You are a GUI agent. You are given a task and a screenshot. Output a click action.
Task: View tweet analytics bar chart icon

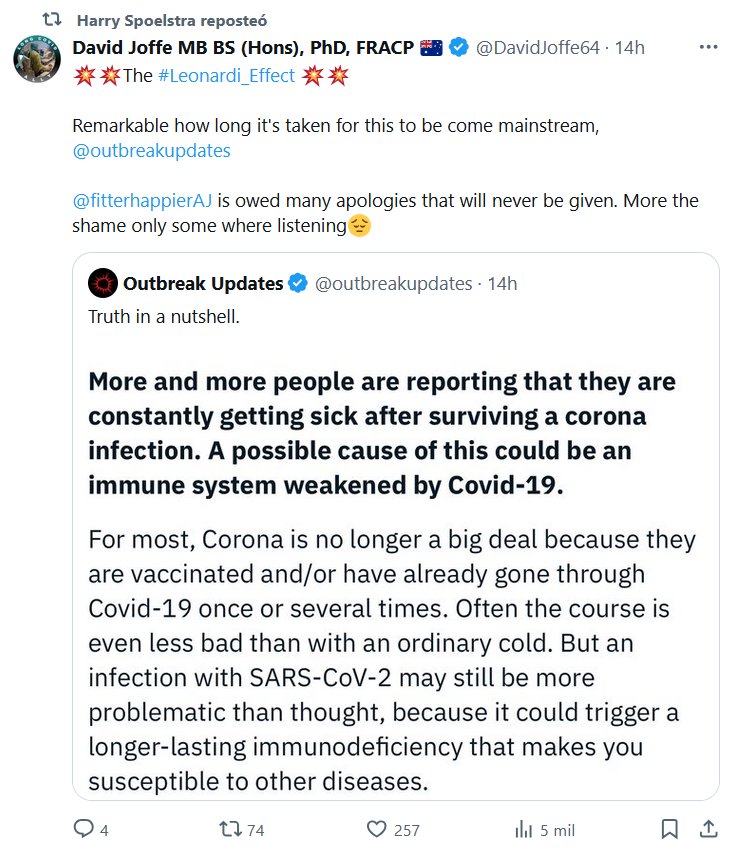click(522, 829)
